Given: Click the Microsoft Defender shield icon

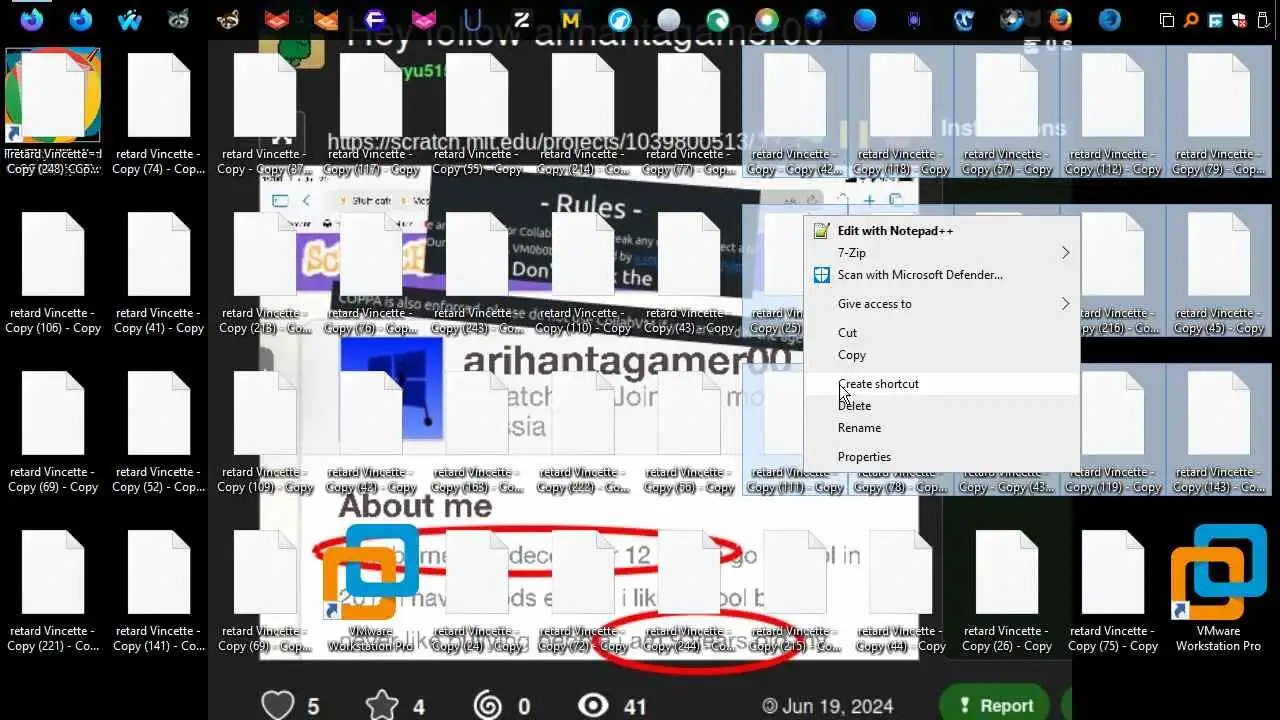Looking at the screenshot, I should 821,275.
